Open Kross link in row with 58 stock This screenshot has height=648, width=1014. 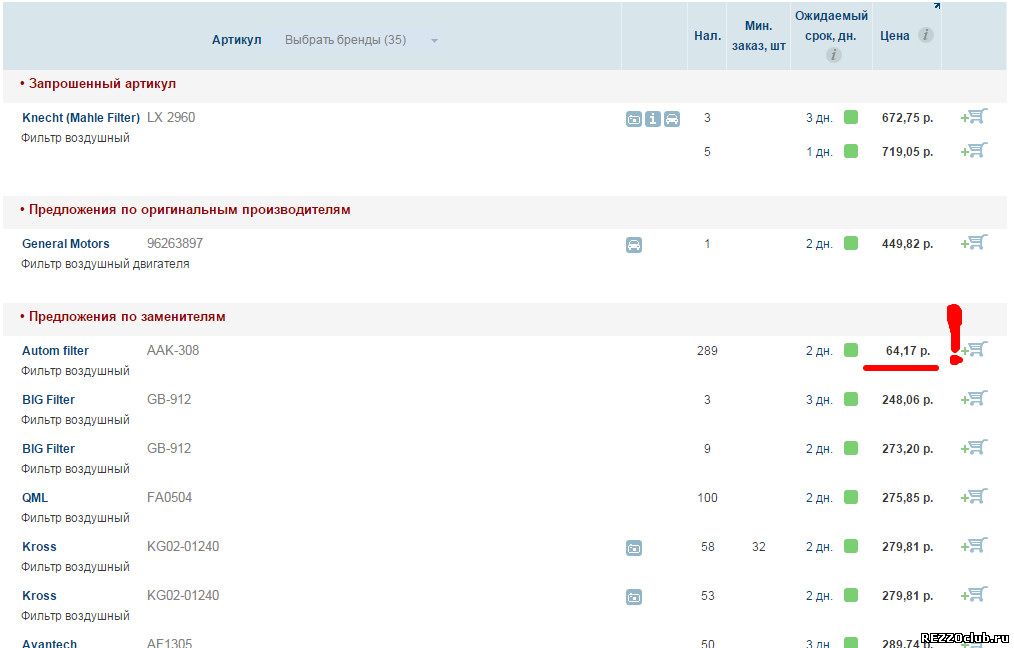pyautogui.click(x=39, y=546)
